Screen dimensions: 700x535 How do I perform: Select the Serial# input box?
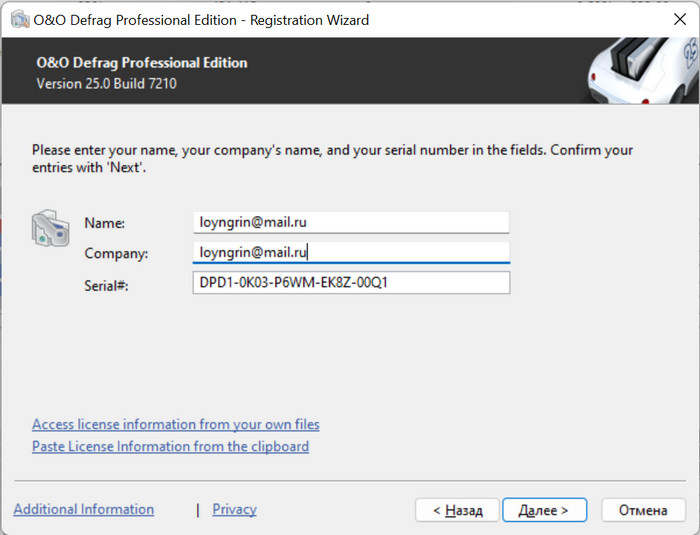(351, 283)
